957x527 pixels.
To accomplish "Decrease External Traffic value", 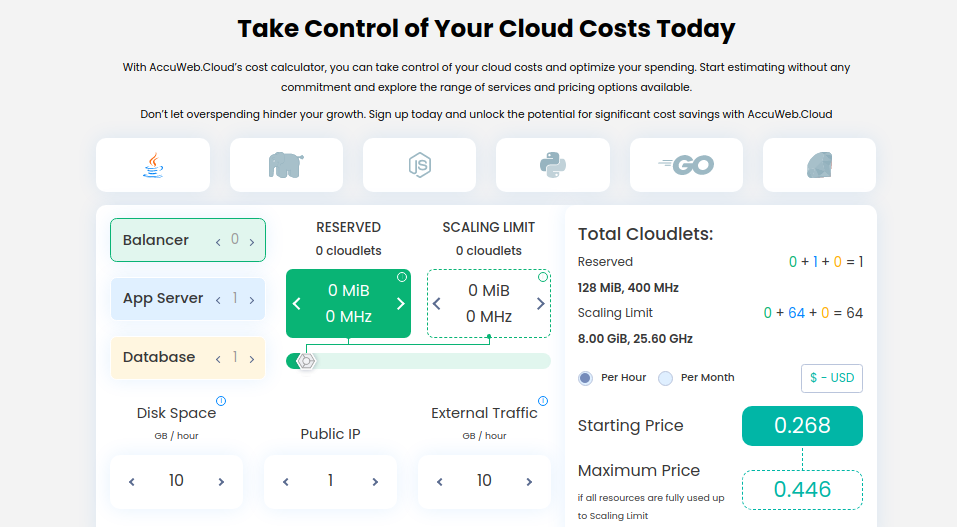I will (440, 482).
